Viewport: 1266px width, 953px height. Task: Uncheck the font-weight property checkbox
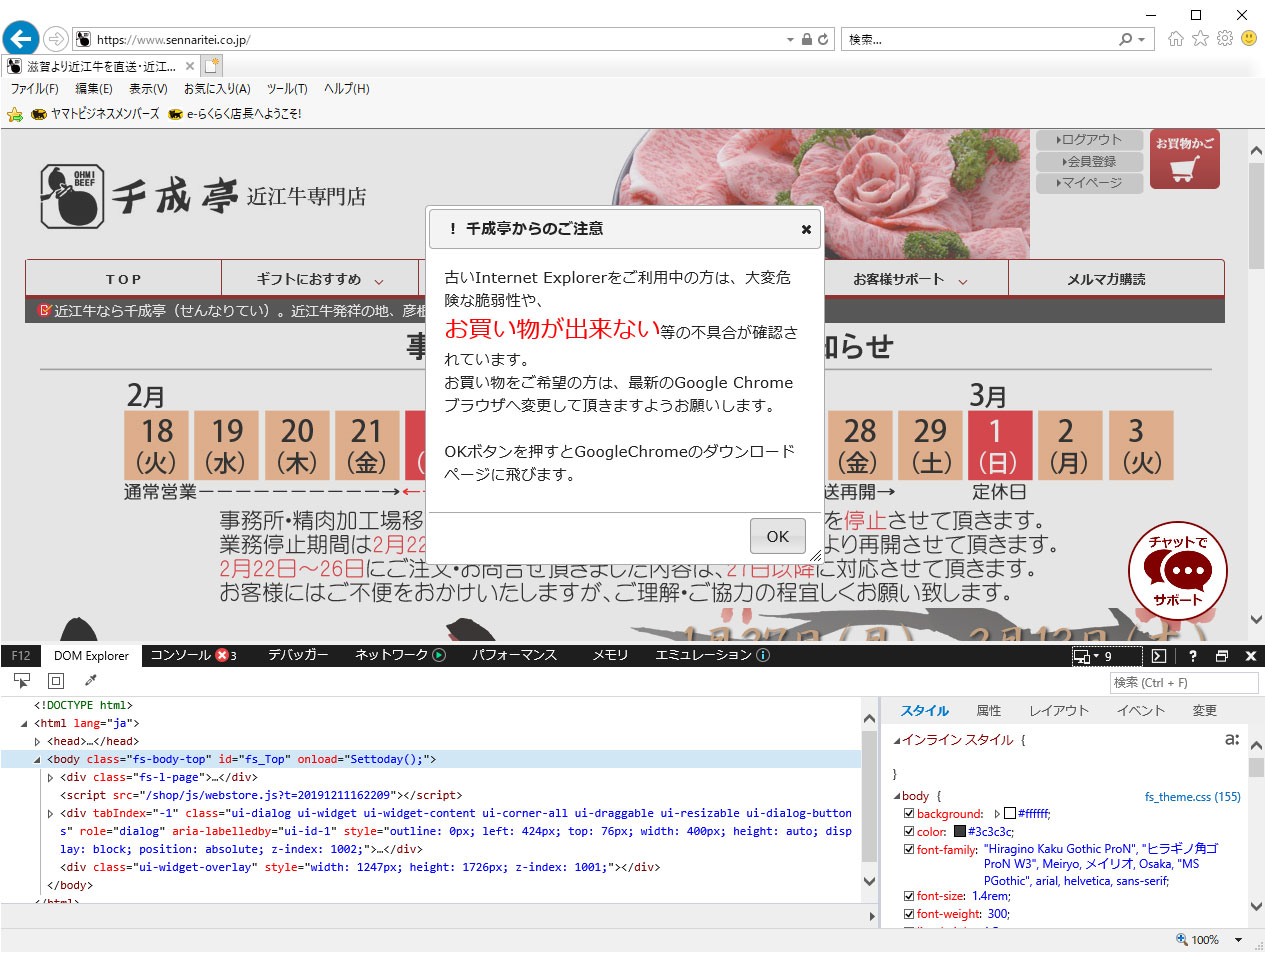coord(909,914)
